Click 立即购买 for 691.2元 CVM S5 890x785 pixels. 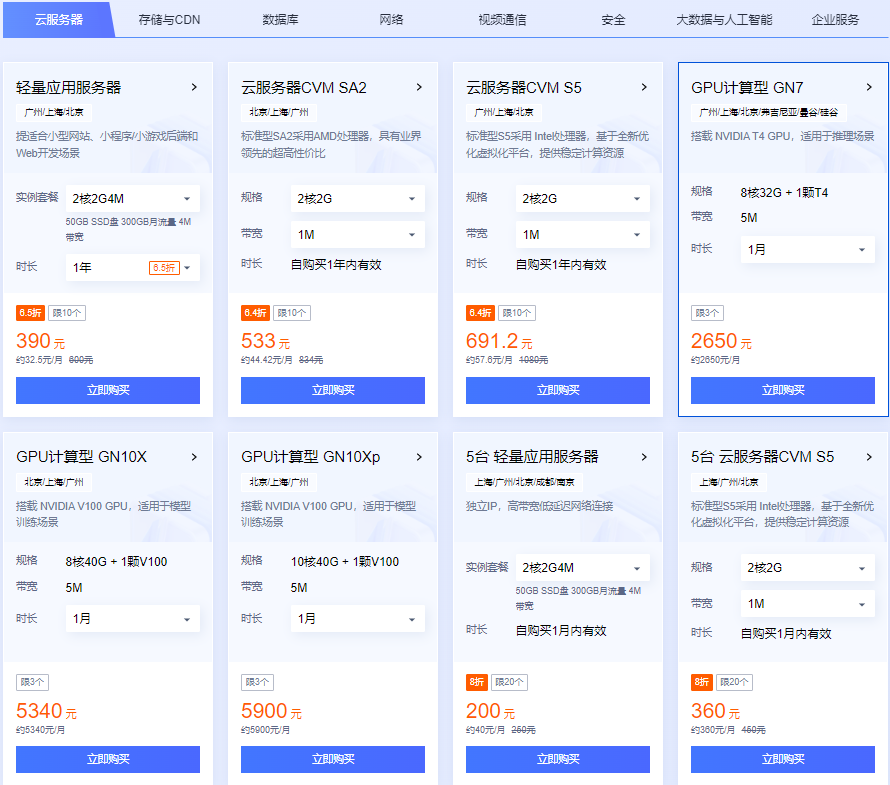(x=557, y=391)
